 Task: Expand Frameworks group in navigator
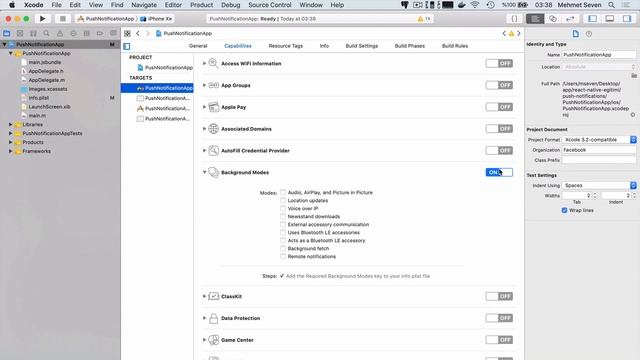11,151
